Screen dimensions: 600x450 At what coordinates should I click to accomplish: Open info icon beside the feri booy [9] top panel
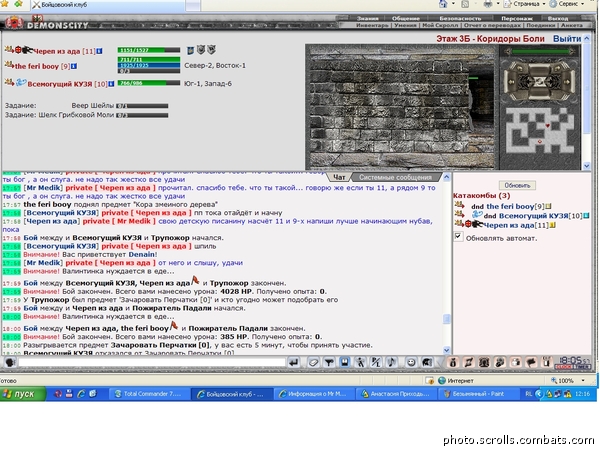pyautogui.click(x=74, y=66)
